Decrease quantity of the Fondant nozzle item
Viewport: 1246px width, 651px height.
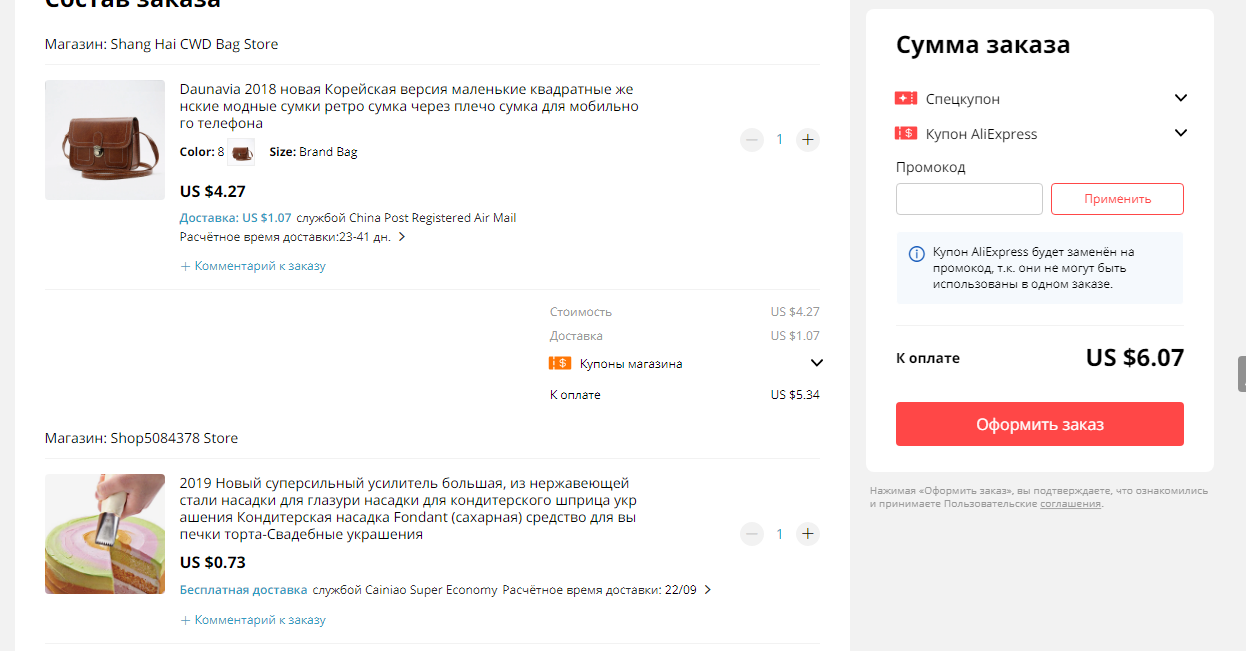tap(752, 534)
